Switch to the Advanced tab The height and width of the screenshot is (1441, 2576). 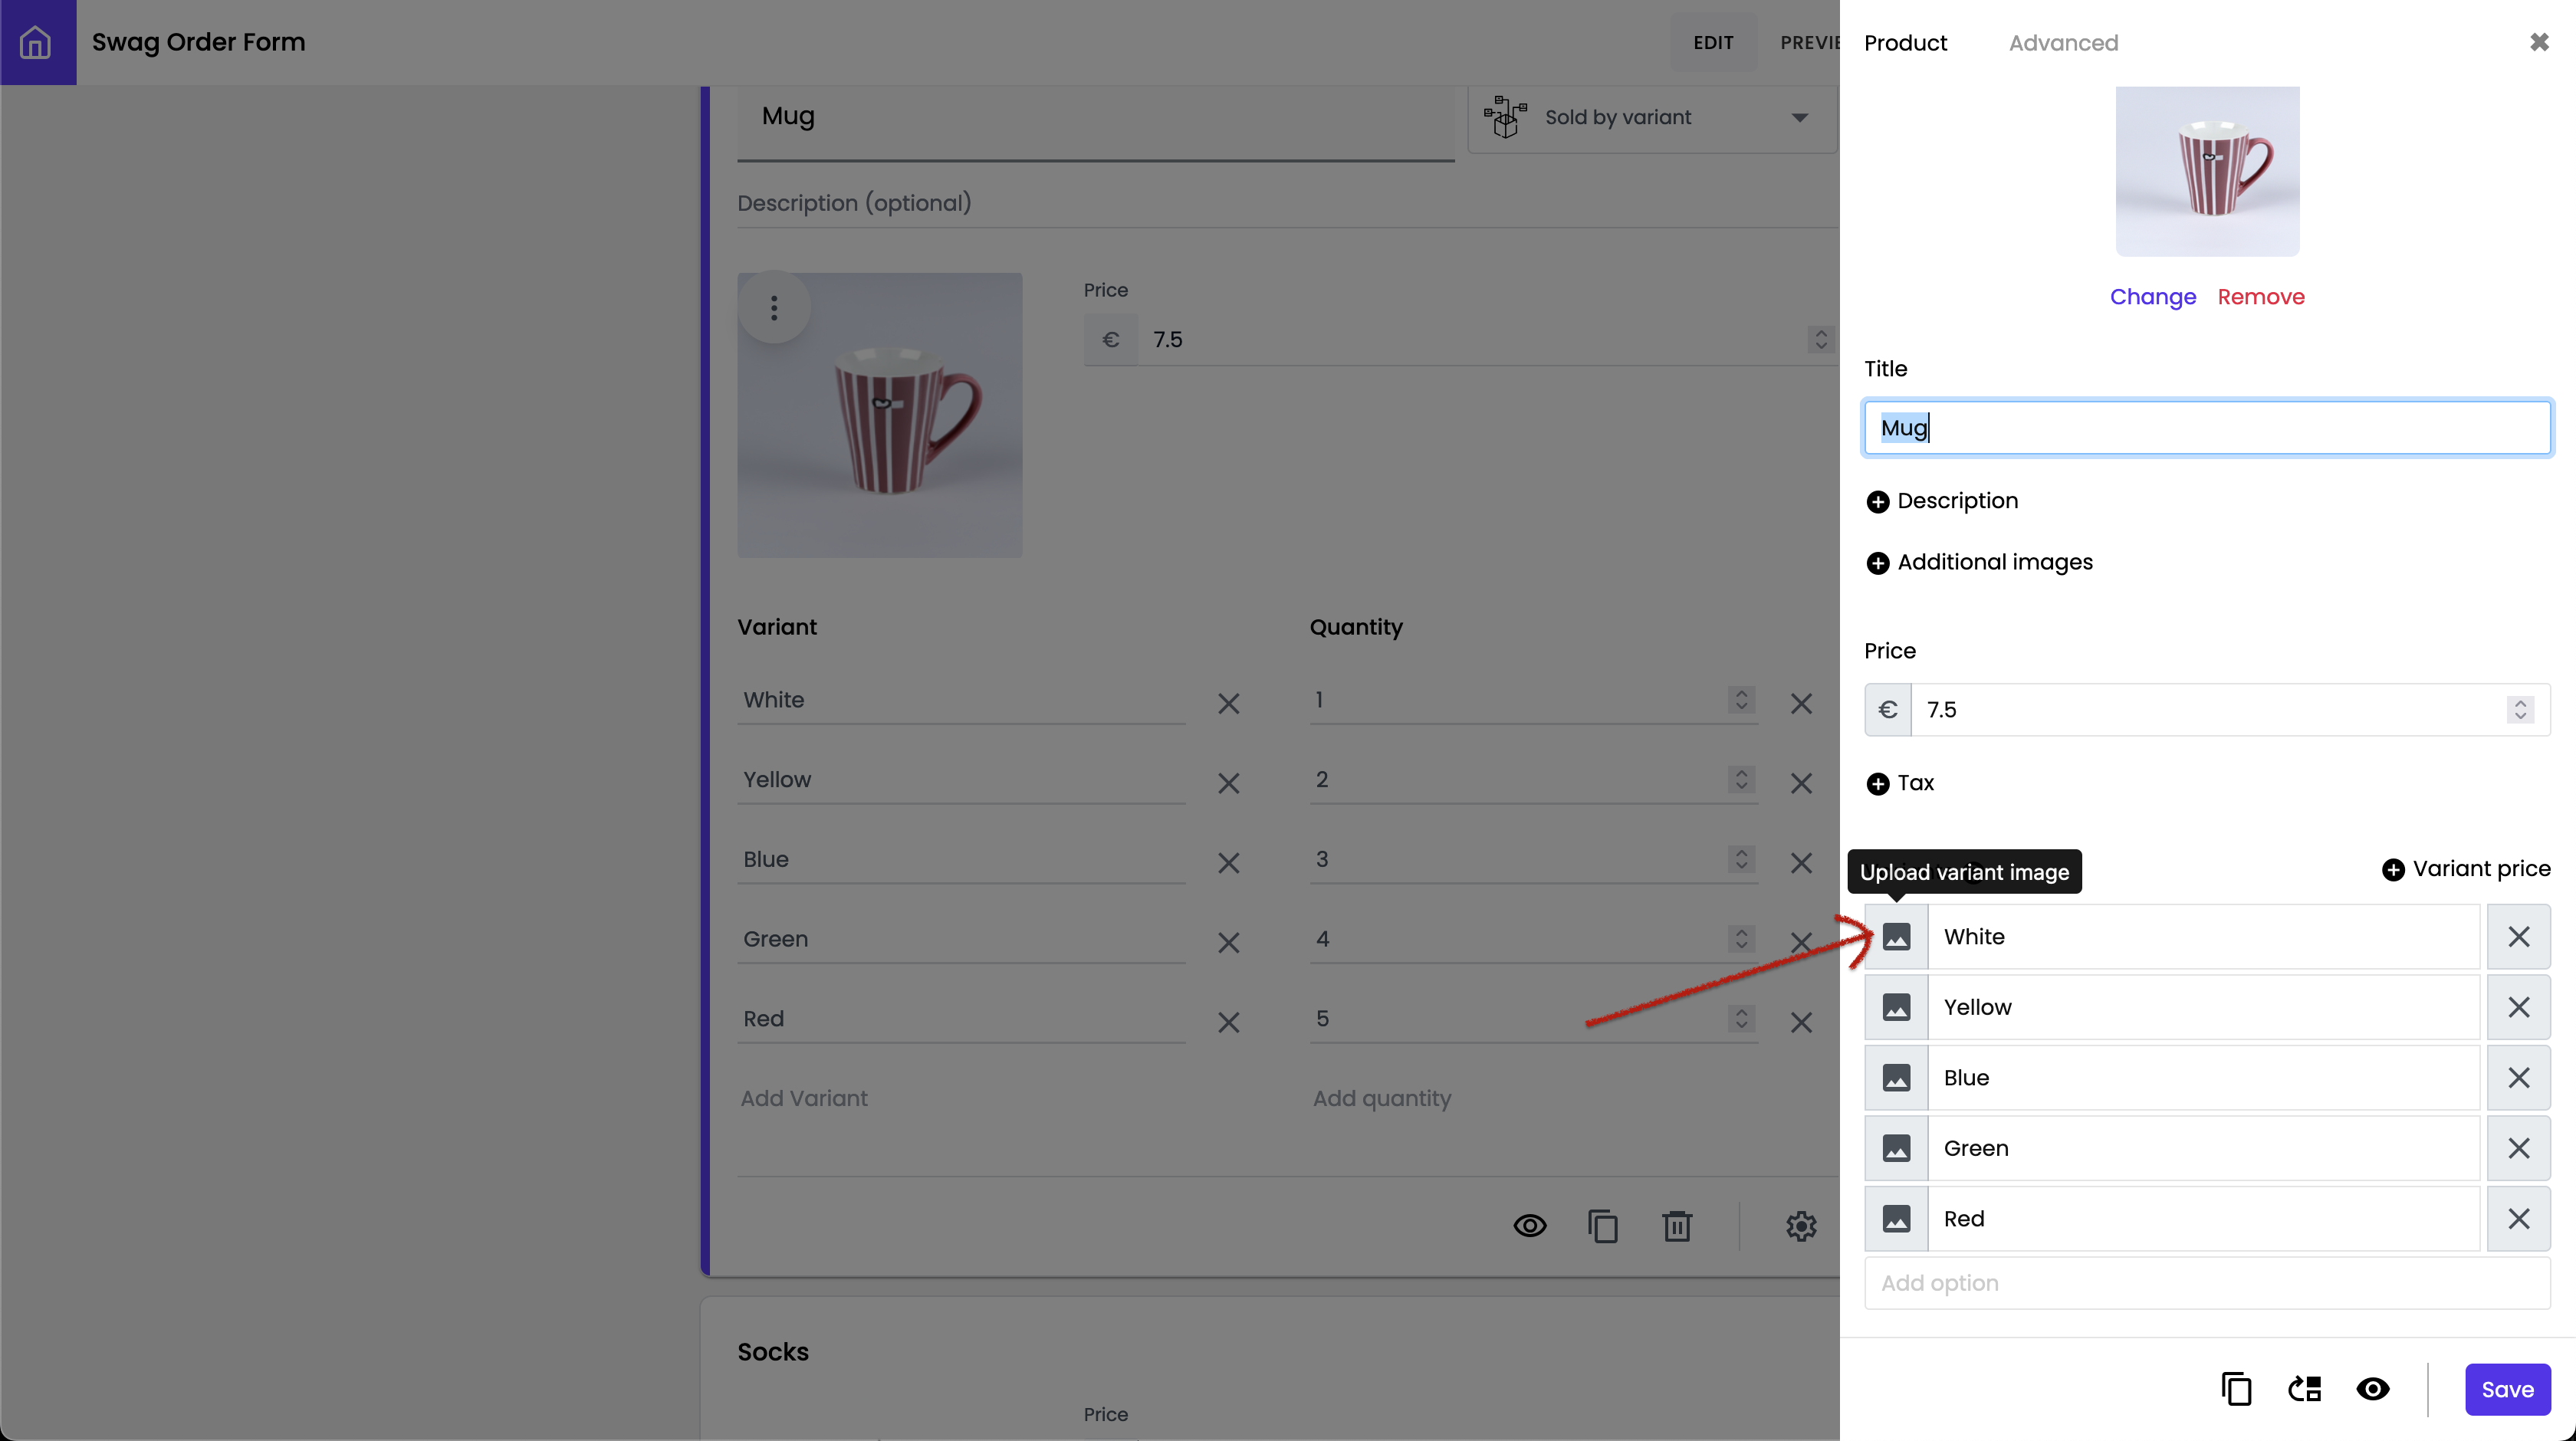click(x=2063, y=43)
